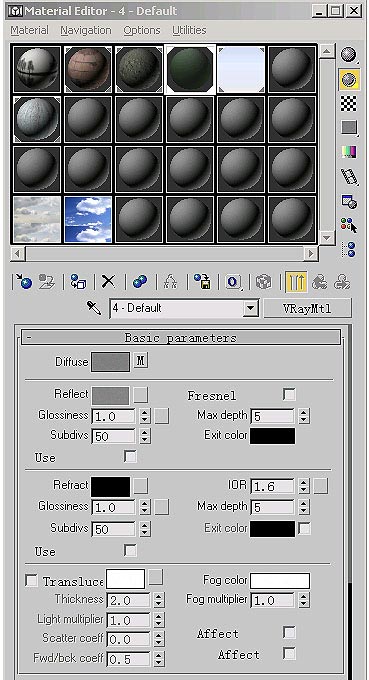Click Refract color map button

pyautogui.click(x=140, y=486)
